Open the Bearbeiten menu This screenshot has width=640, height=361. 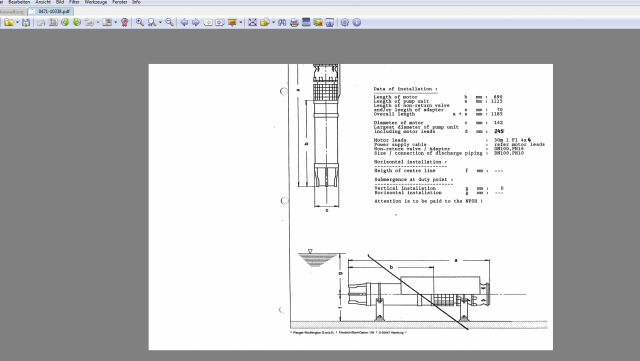pos(19,2)
